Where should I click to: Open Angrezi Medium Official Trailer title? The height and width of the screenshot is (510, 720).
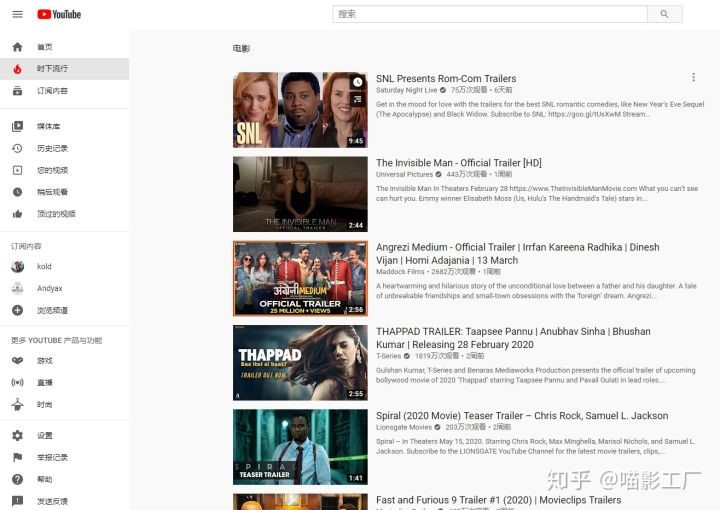[x=518, y=253]
